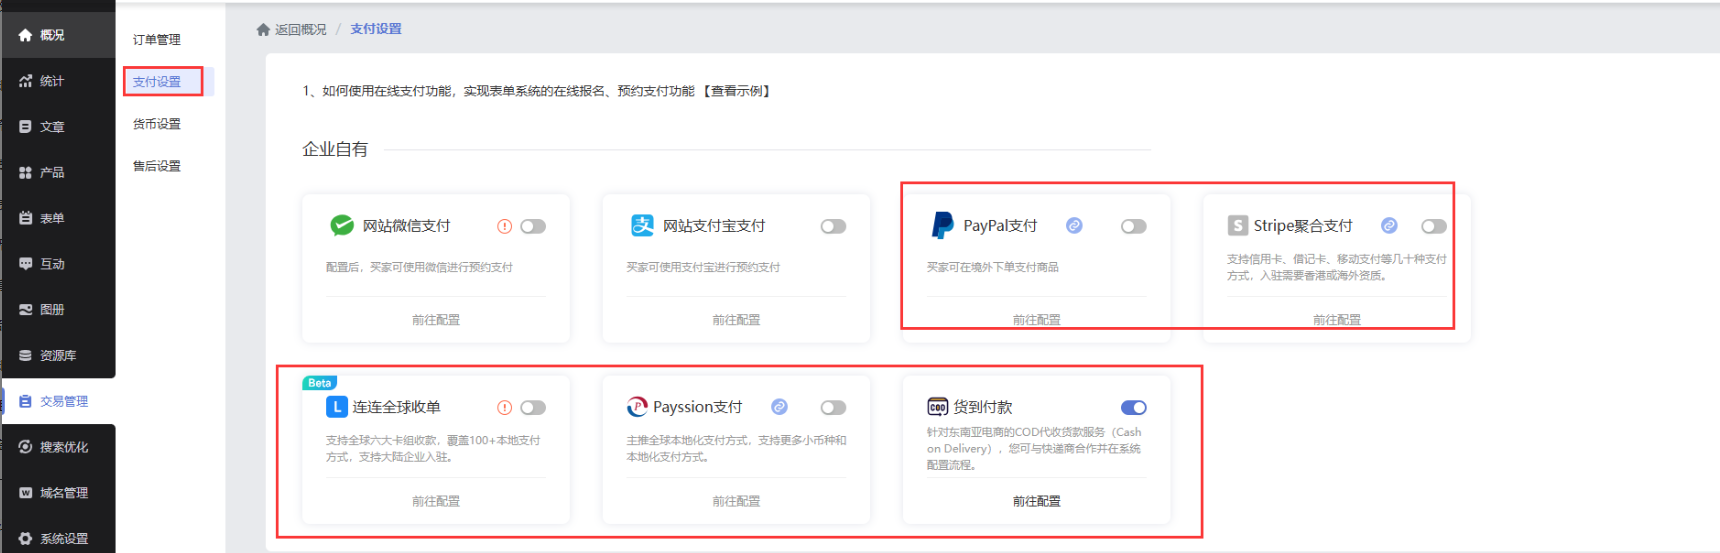The image size is (1720, 553).
Task: Enable the 网站微信支付 toggle
Action: coord(533,227)
